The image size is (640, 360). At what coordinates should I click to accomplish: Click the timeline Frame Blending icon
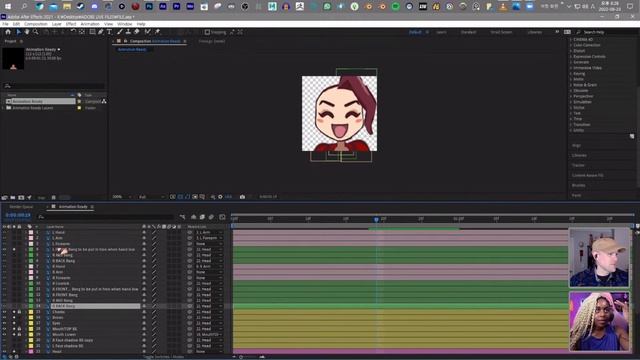point(202,217)
